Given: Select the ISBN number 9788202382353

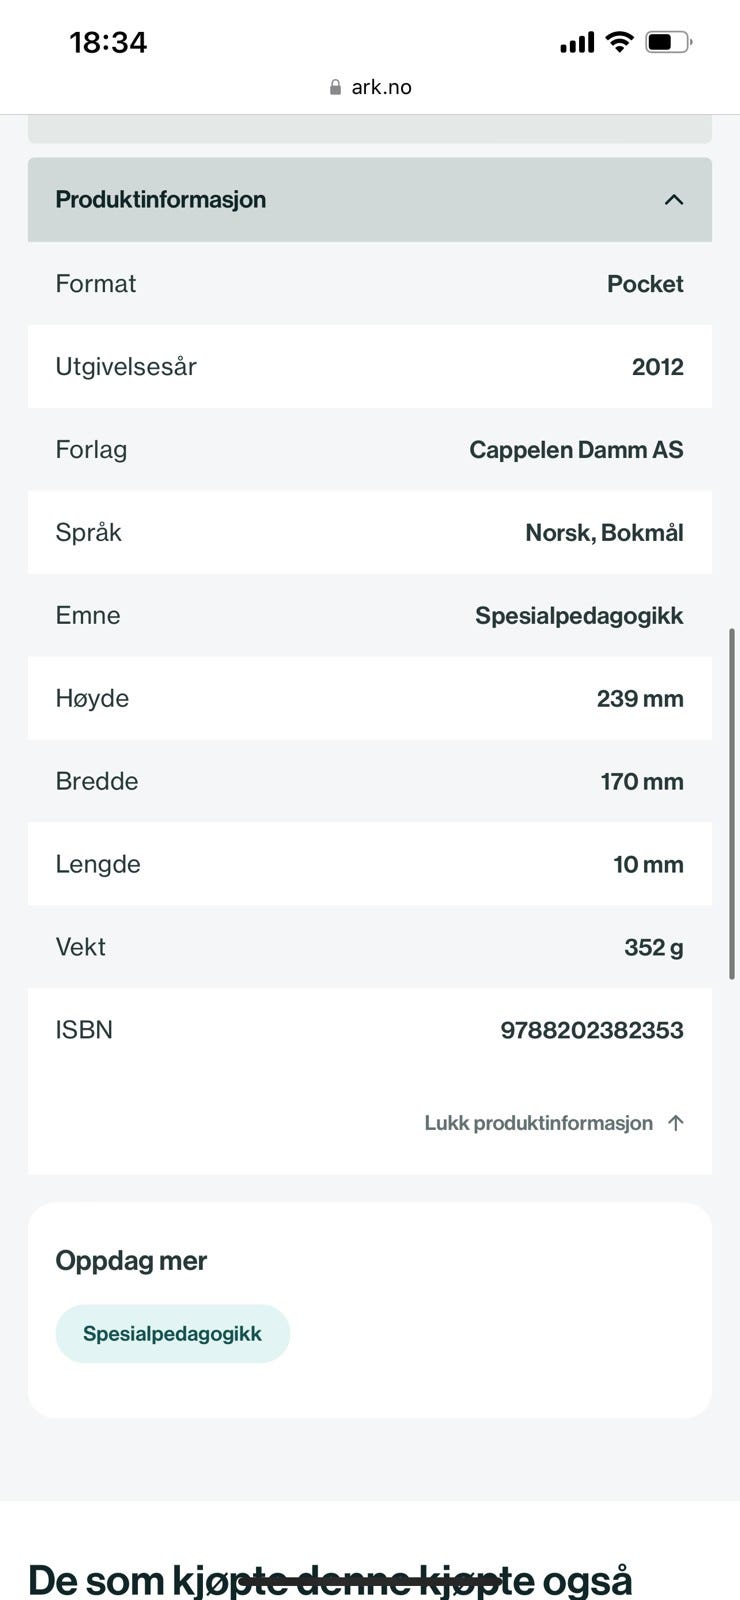Looking at the screenshot, I should [x=592, y=1030].
